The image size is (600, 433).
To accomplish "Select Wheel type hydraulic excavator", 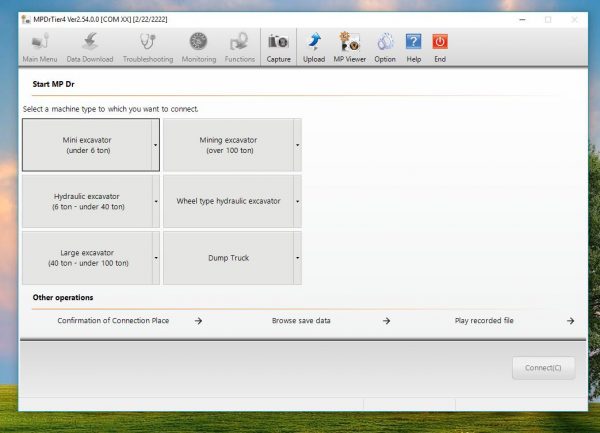I will pyautogui.click(x=228, y=201).
